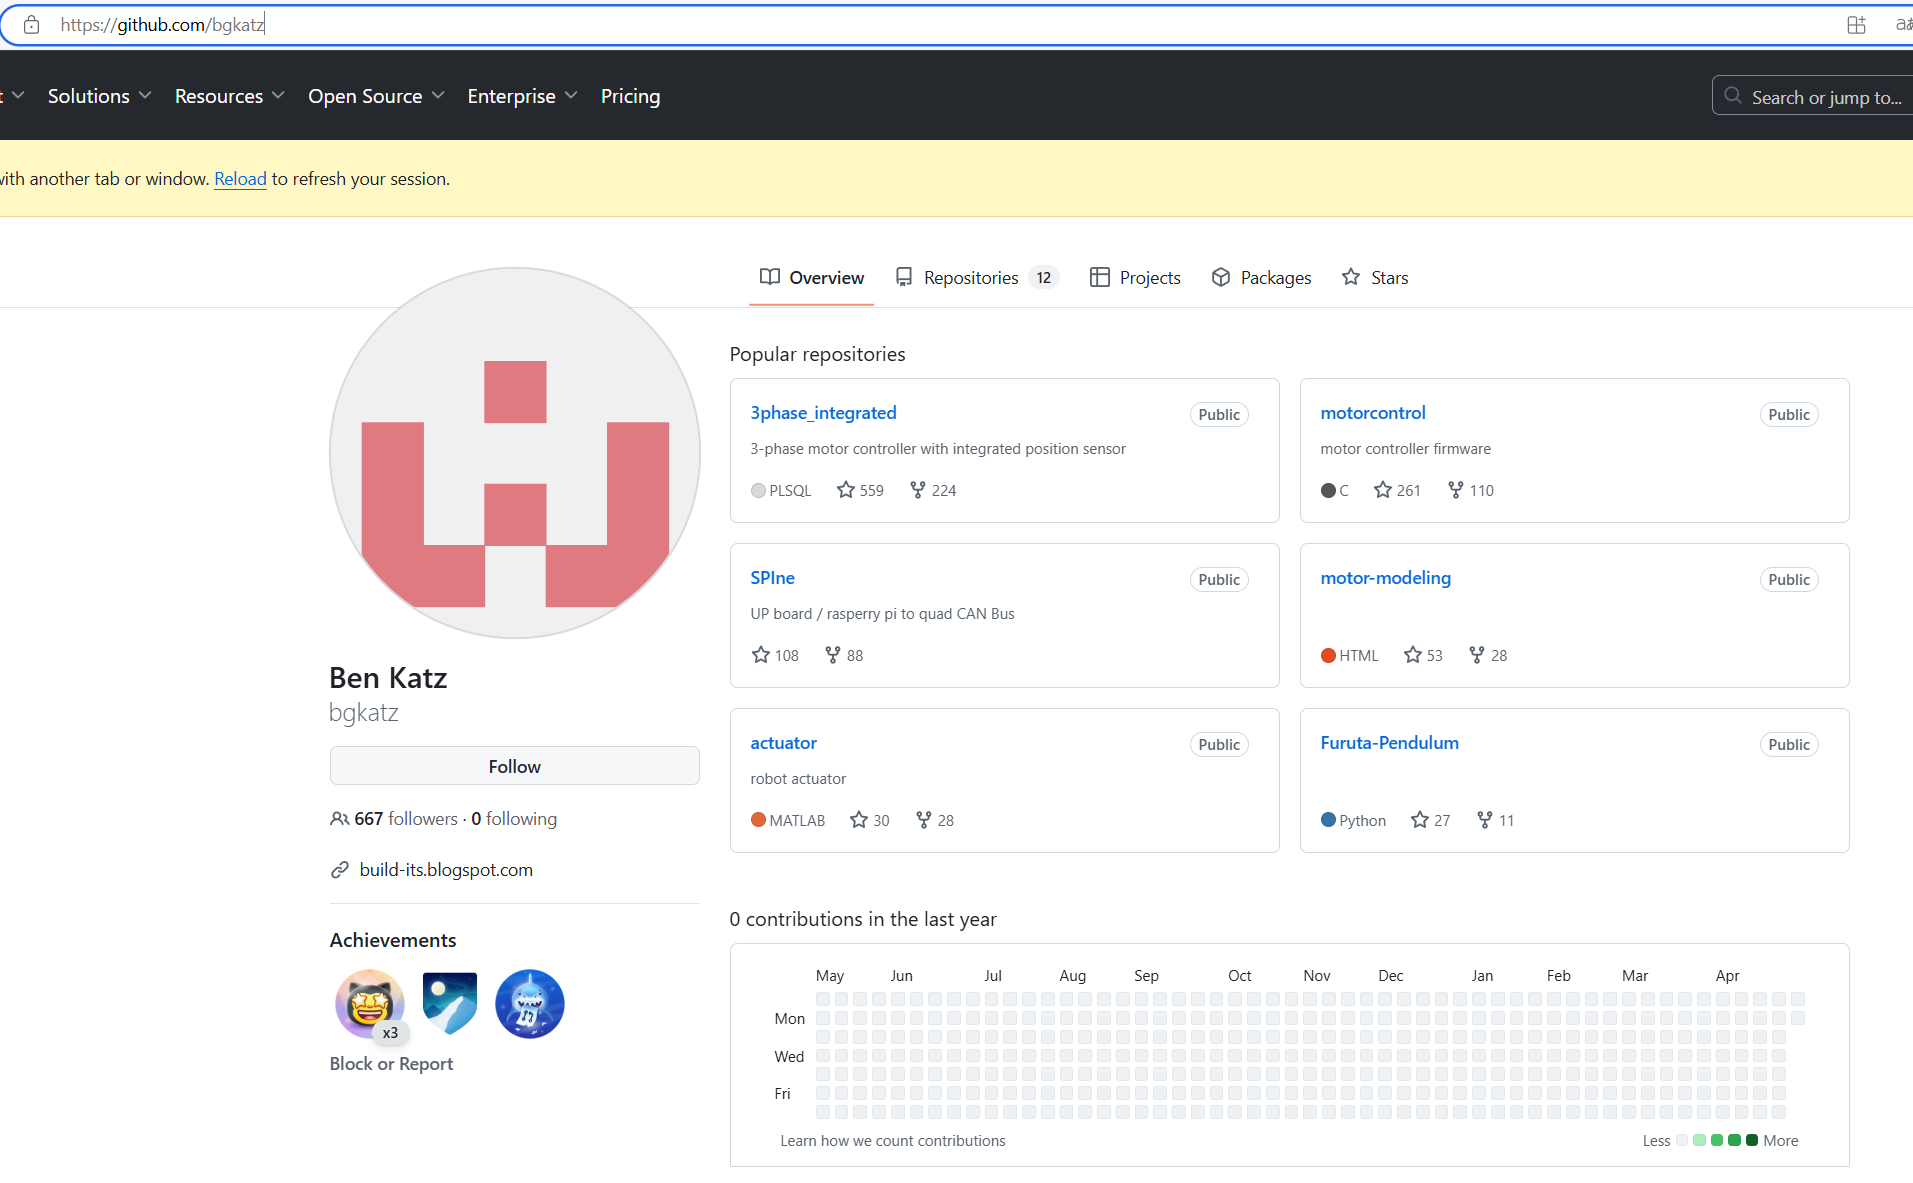
Task: Click star count 53 on motor-modeling
Action: (1423, 655)
